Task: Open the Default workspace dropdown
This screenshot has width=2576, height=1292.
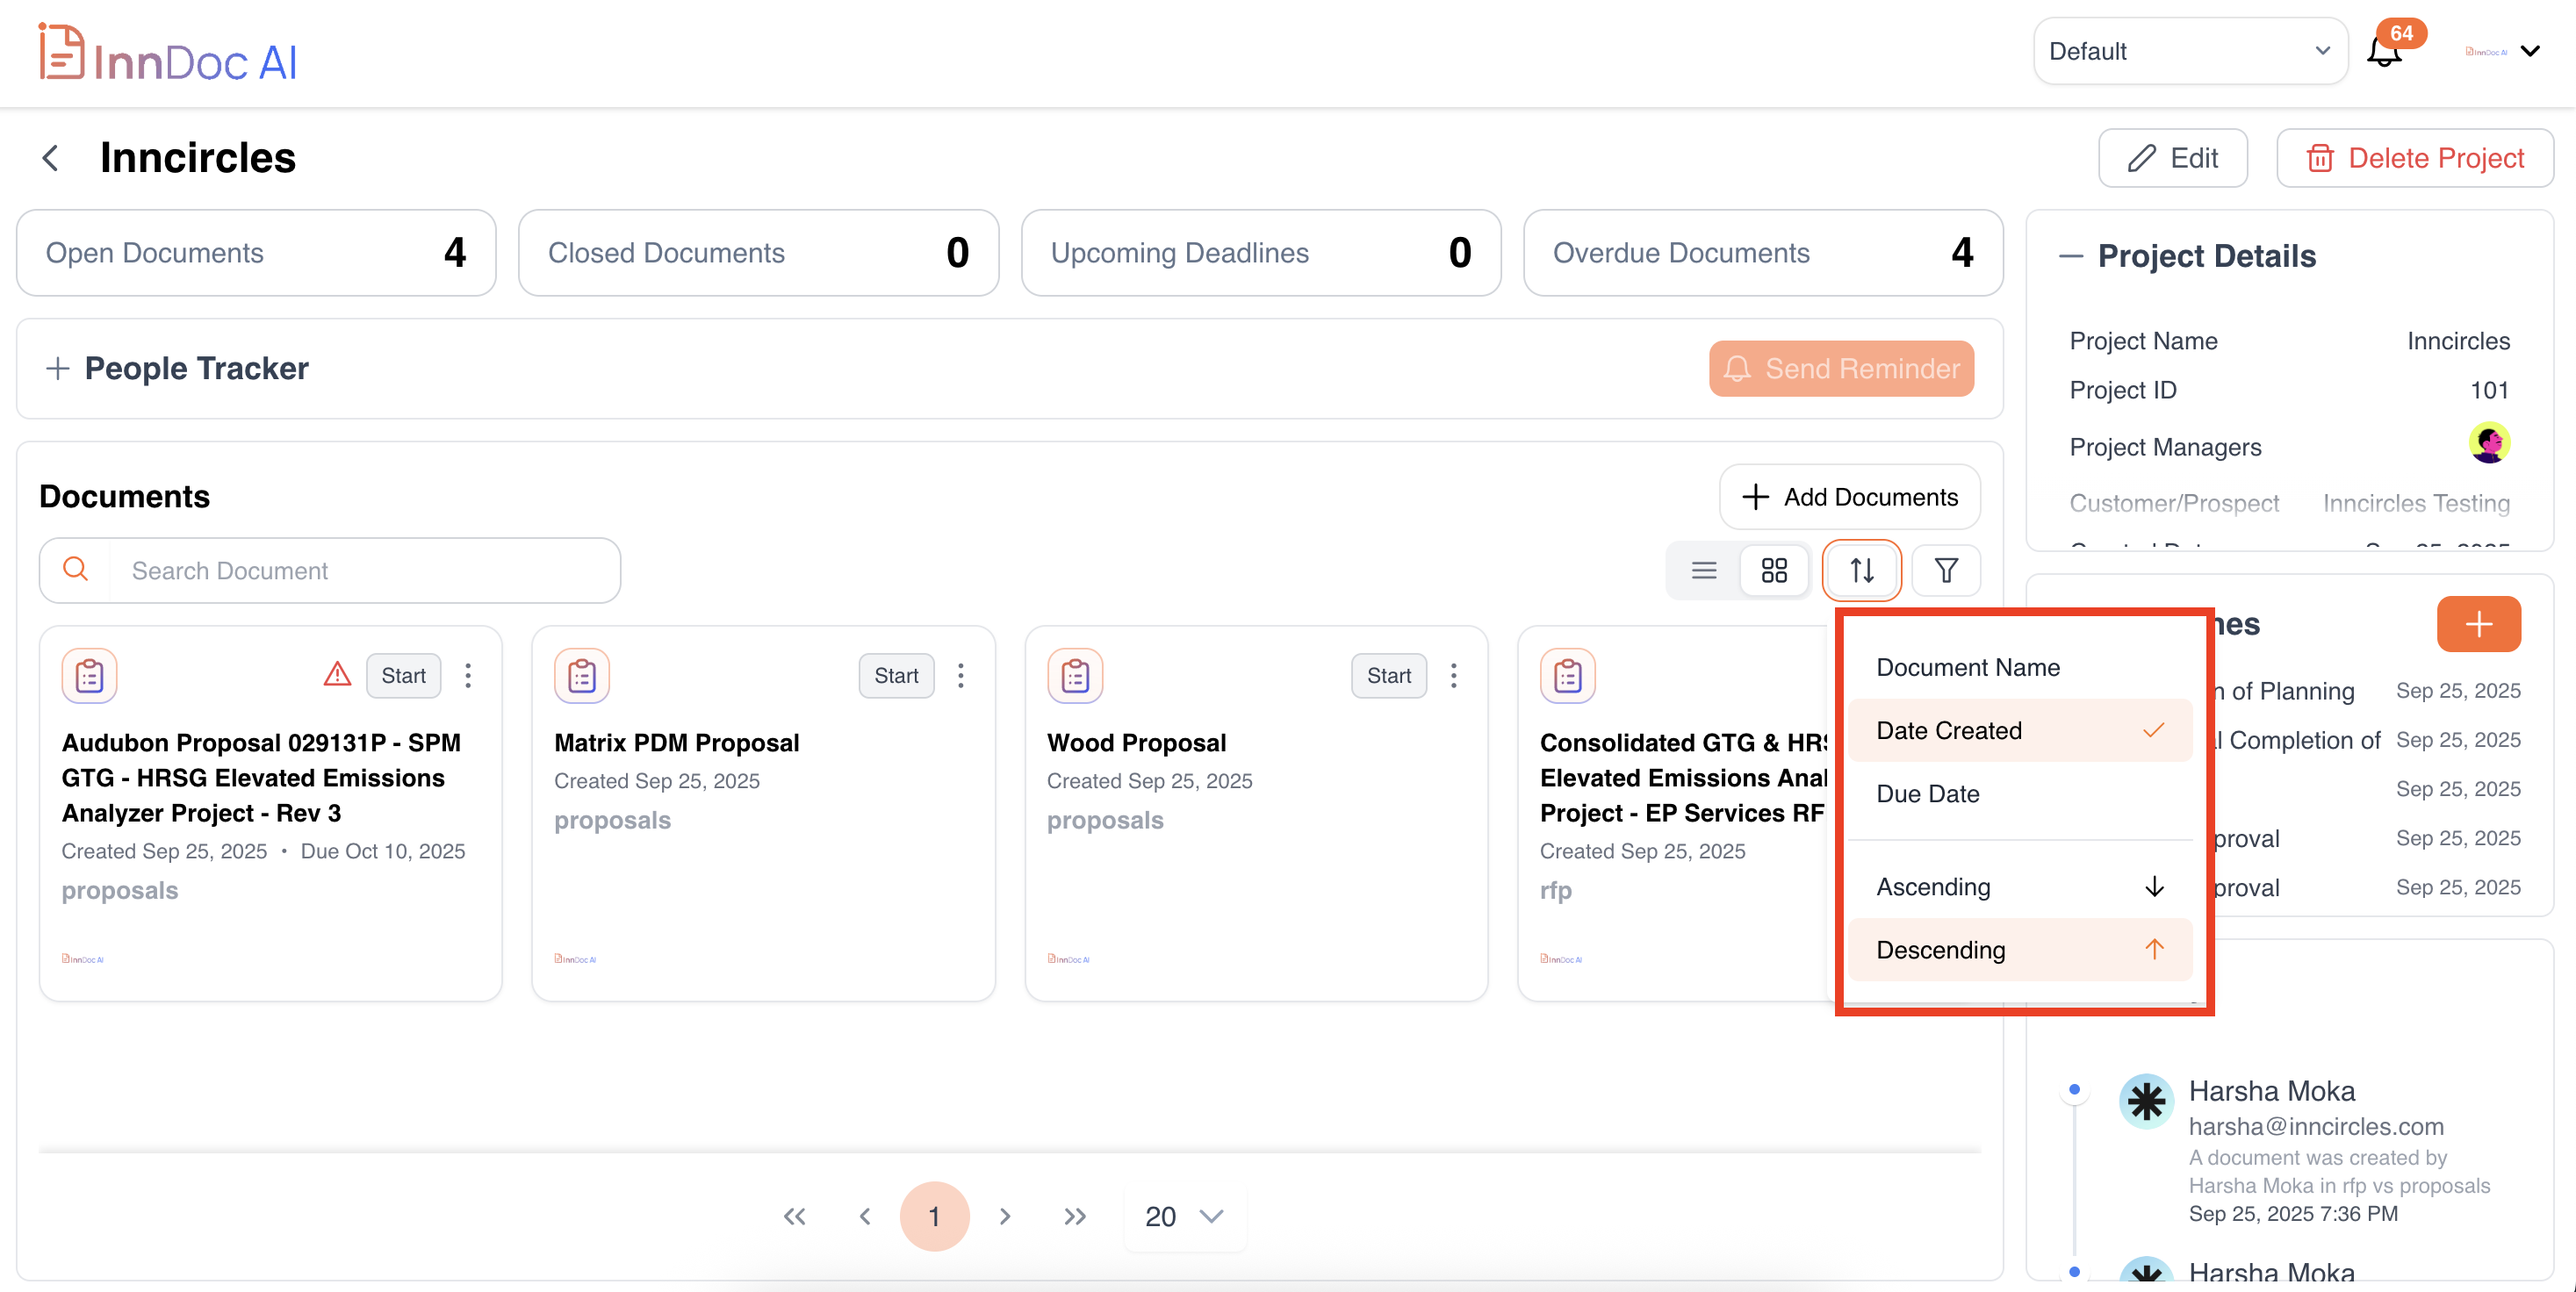Action: (x=2189, y=52)
